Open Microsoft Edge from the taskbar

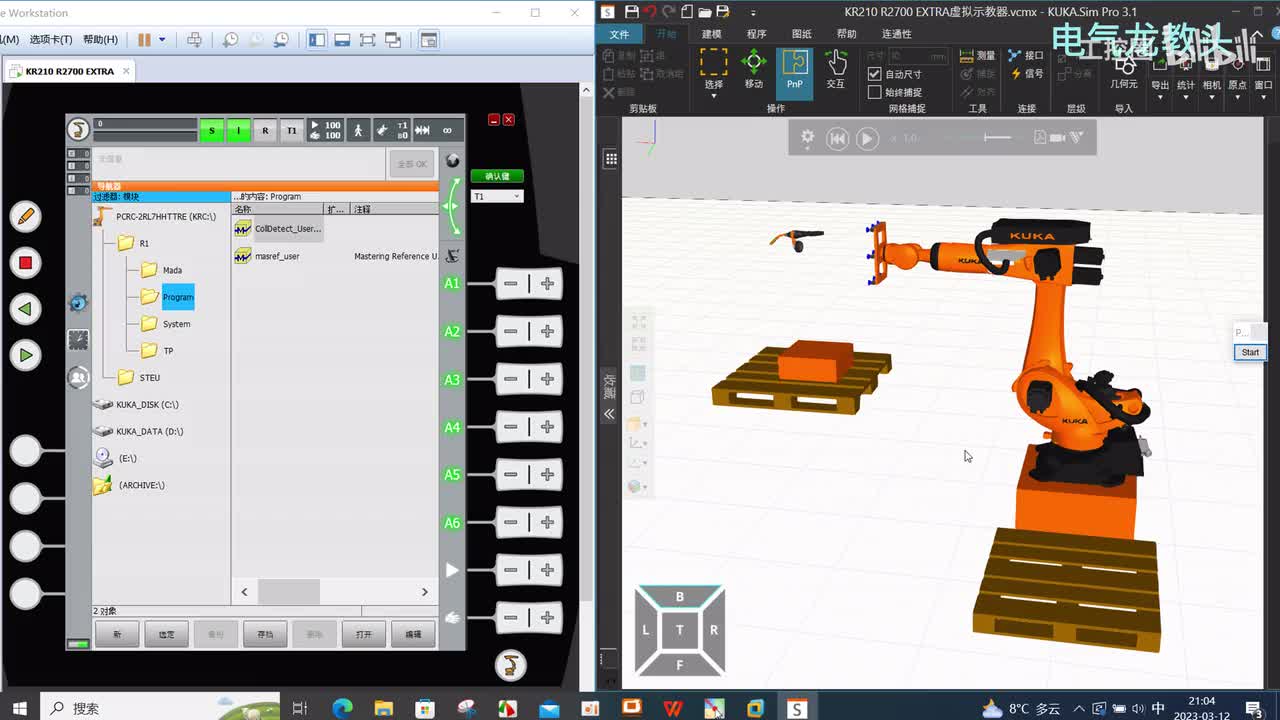tap(342, 708)
